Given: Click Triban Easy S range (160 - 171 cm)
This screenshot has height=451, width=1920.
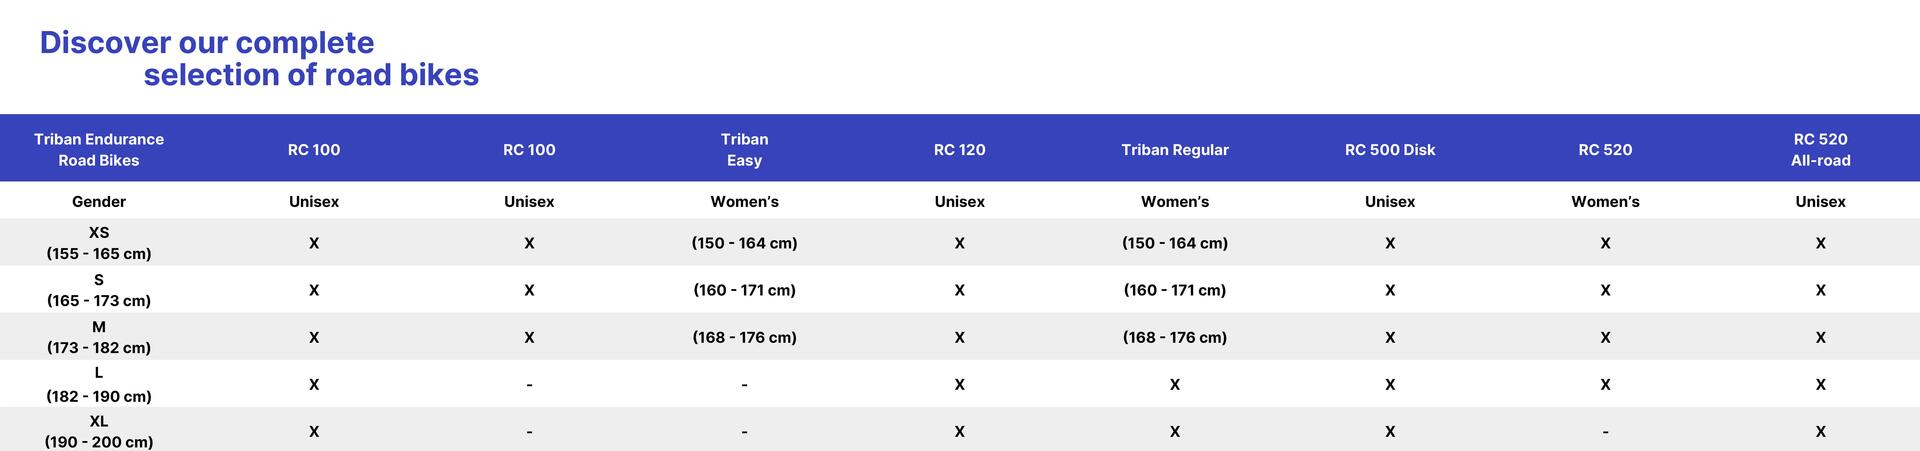Looking at the screenshot, I should 744,290.
